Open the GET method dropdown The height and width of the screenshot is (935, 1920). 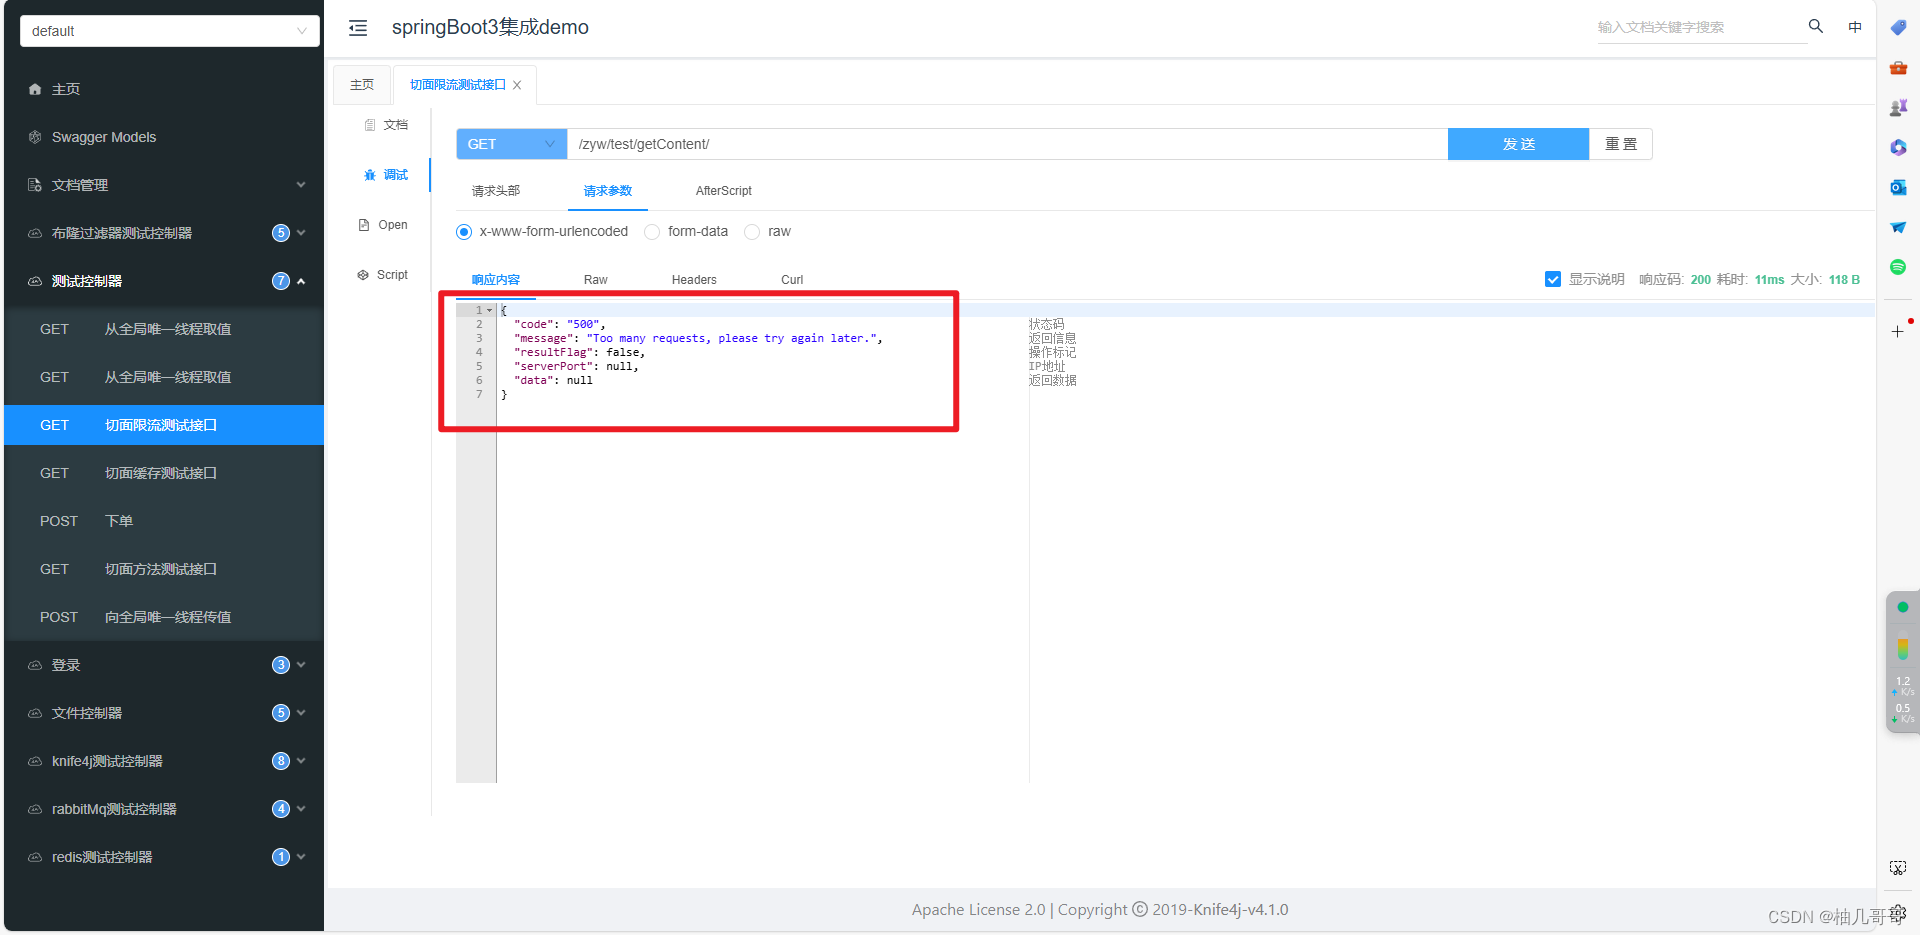(512, 144)
